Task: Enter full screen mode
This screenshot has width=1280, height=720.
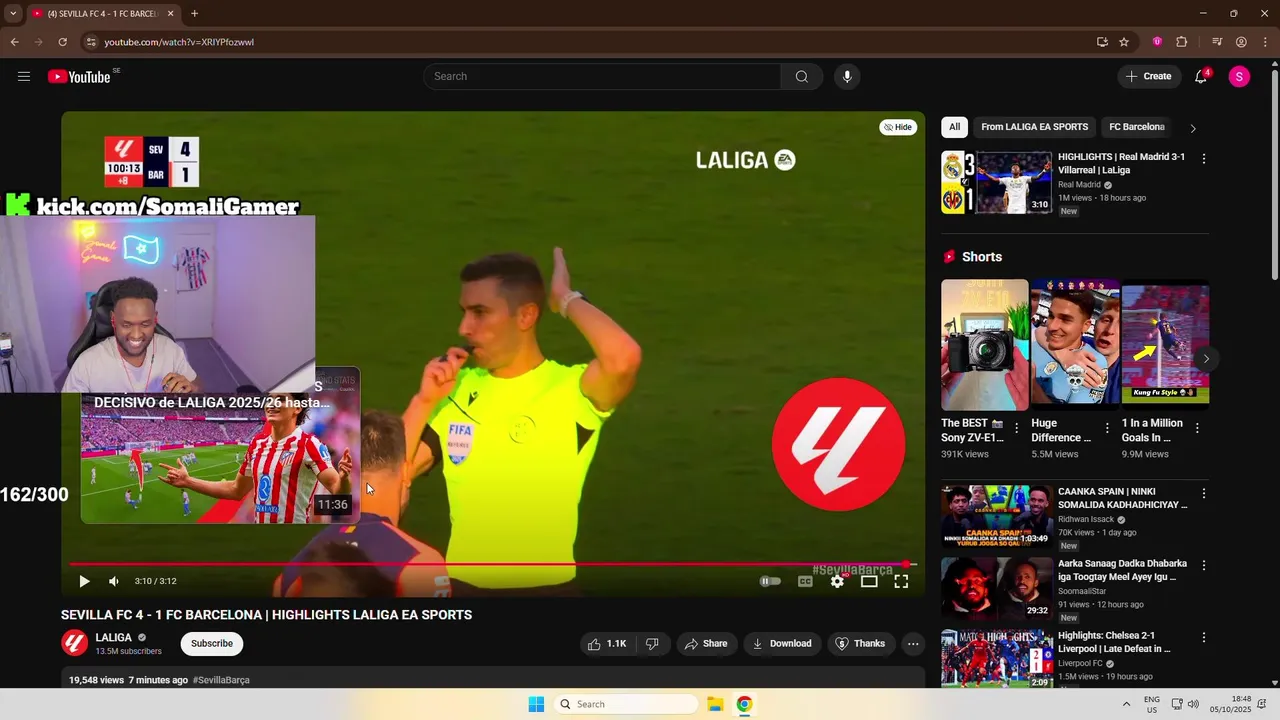Action: (901, 581)
